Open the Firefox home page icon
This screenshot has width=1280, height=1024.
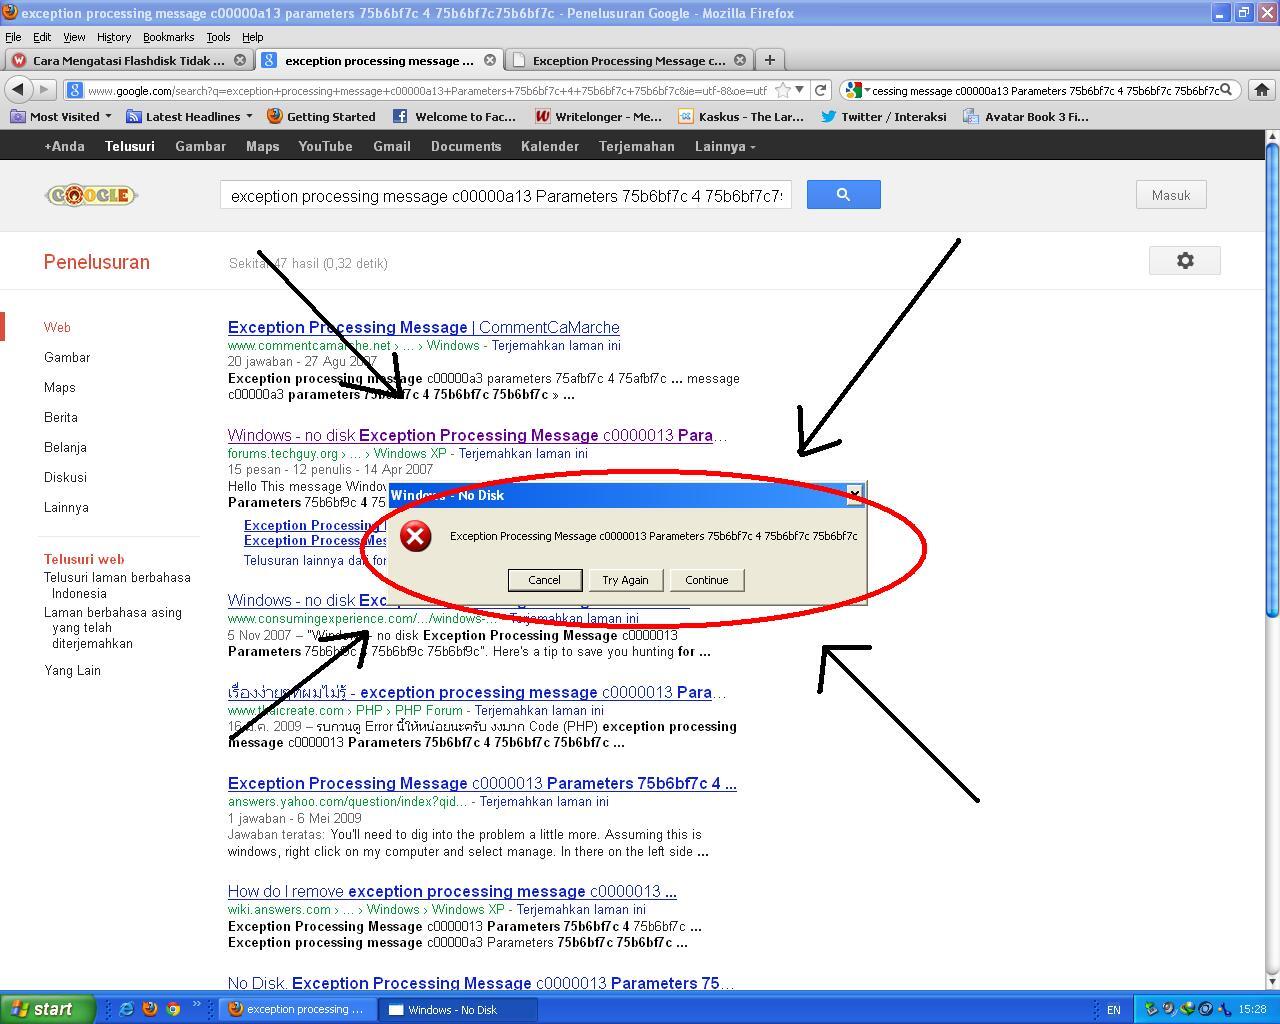(x=1262, y=90)
